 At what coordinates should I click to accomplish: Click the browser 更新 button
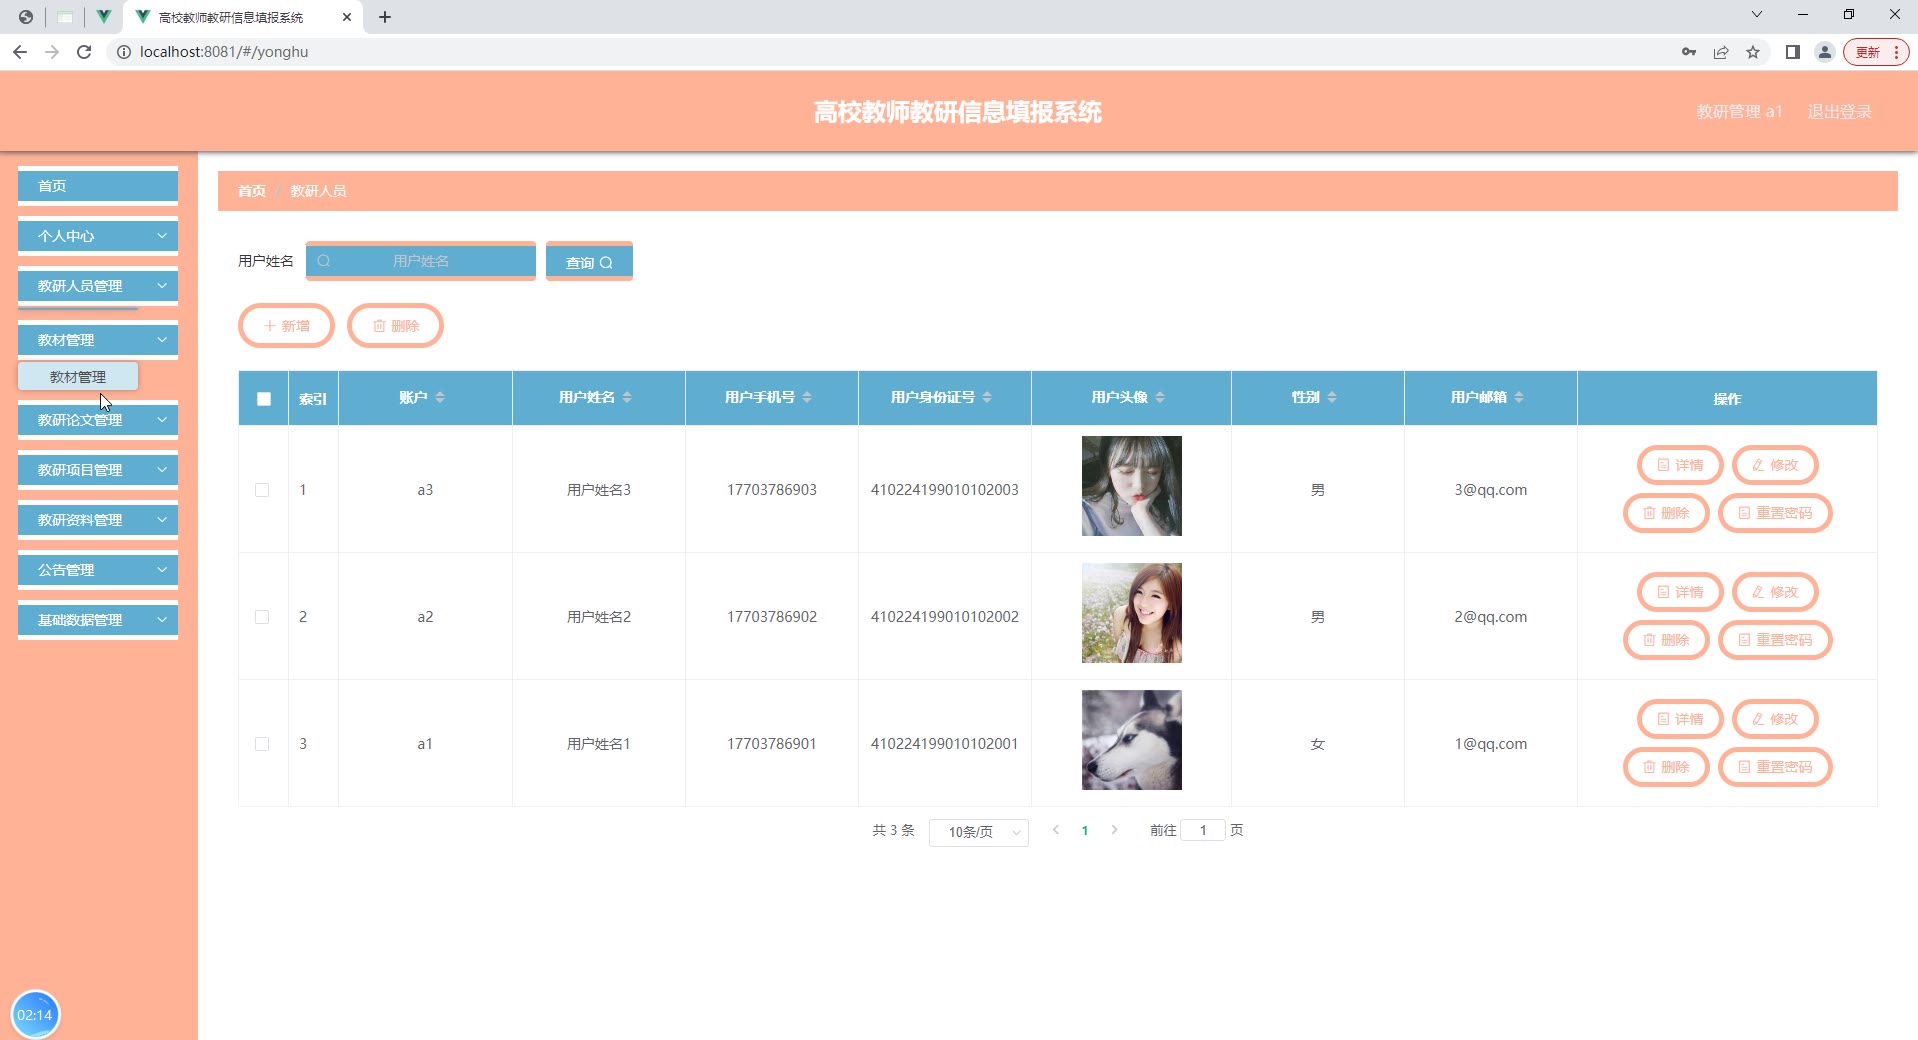tap(1877, 52)
